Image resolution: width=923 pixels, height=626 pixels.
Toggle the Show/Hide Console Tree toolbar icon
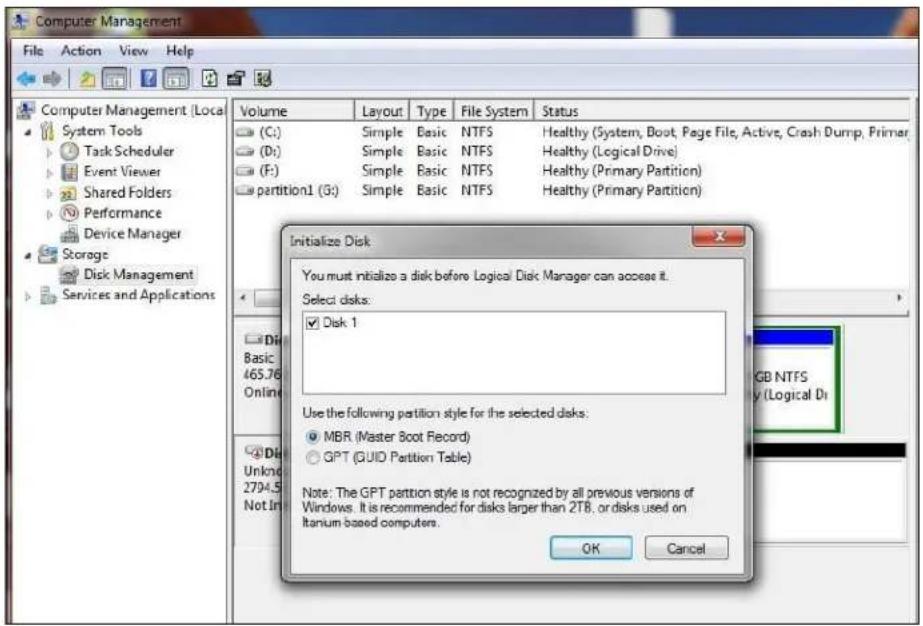click(115, 78)
